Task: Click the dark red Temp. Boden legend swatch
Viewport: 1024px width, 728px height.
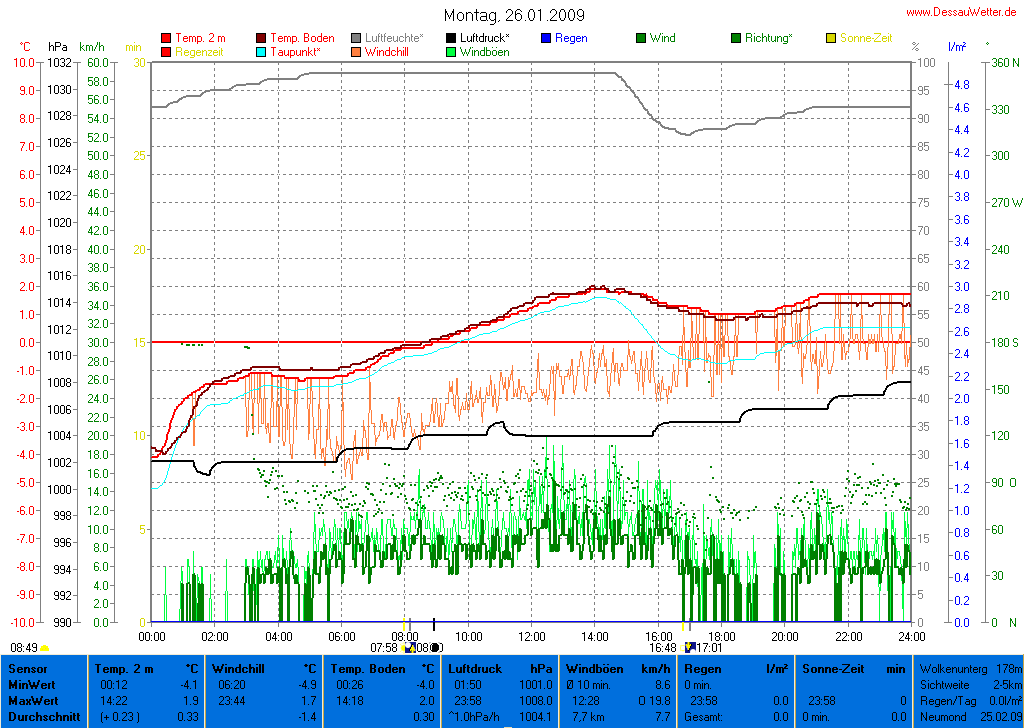Action: [262, 38]
